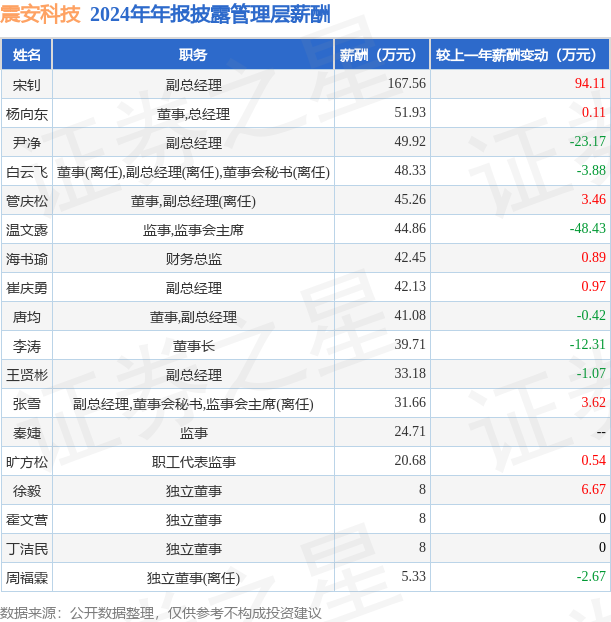Select the name cell 宋钊
The width and height of the screenshot is (611, 622).
pos(27,85)
